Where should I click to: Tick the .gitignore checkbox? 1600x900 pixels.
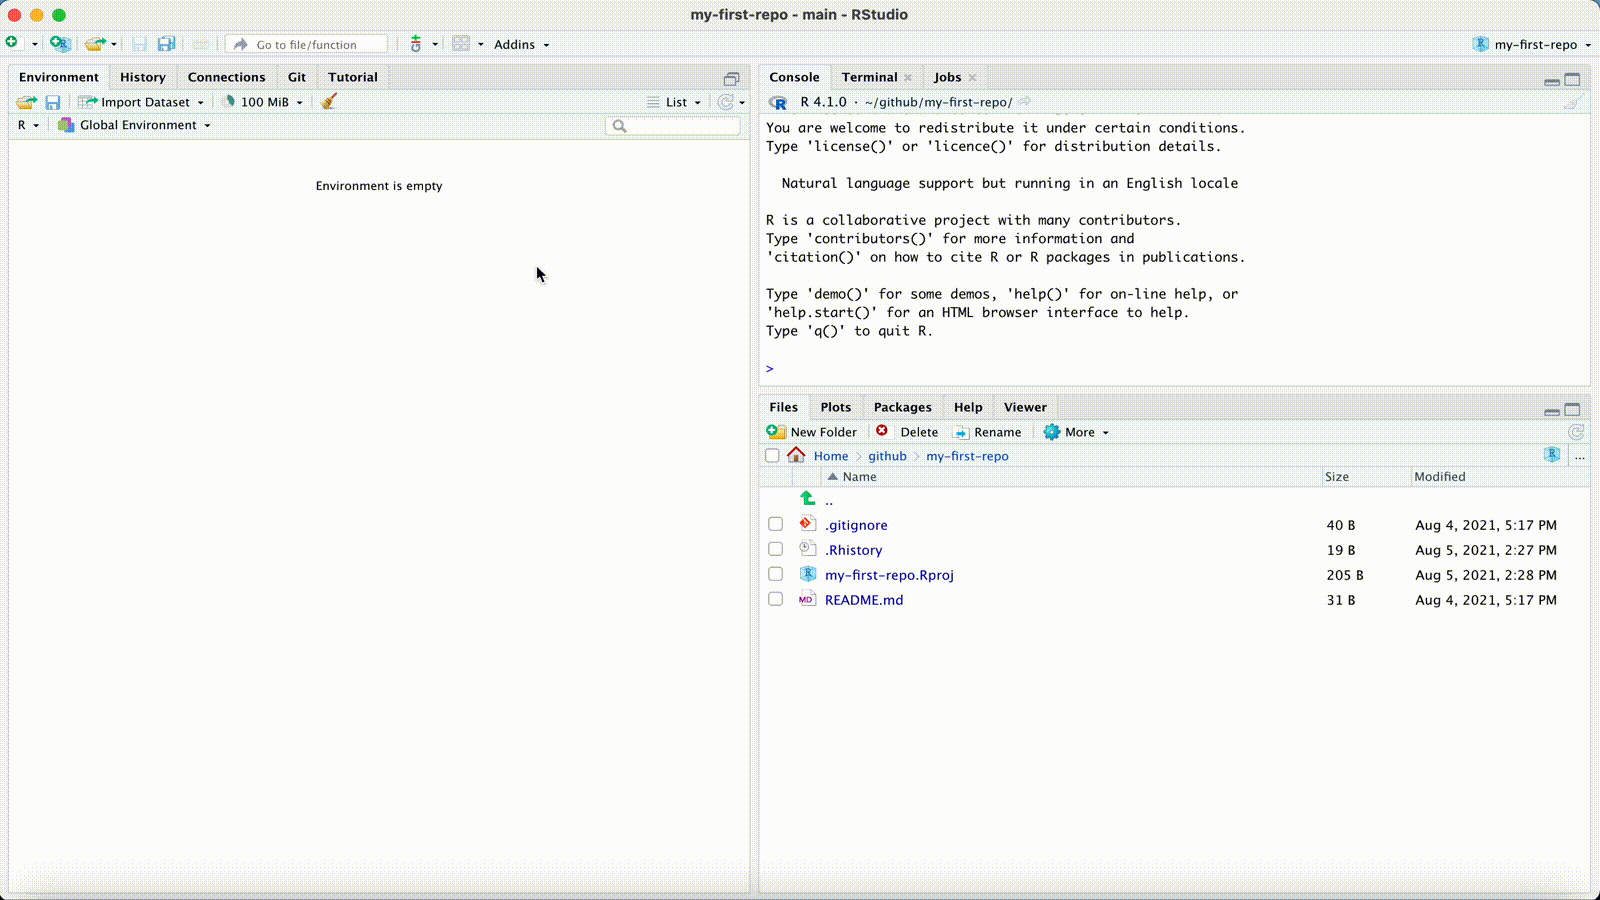point(775,524)
